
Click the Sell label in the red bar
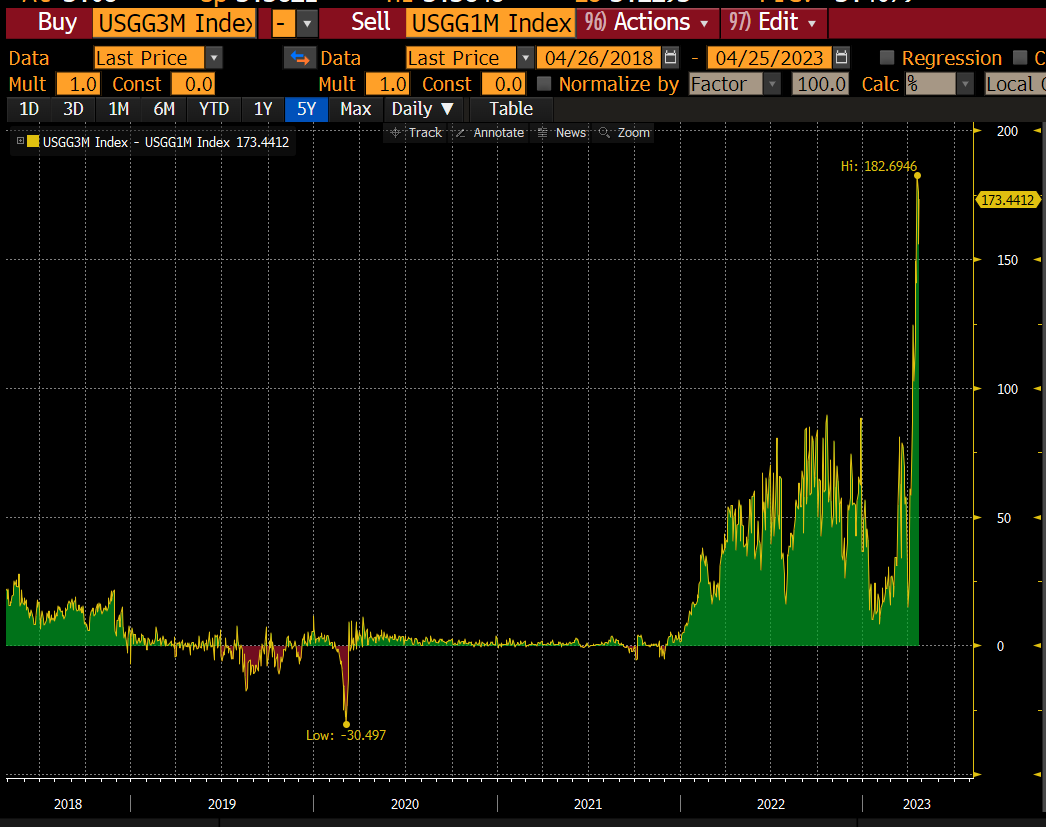(370, 23)
